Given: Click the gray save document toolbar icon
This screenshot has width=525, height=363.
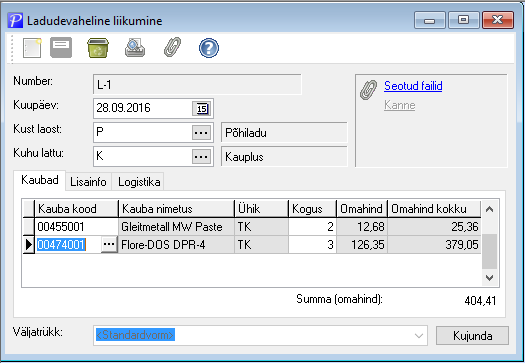Looking at the screenshot, I should [61, 48].
